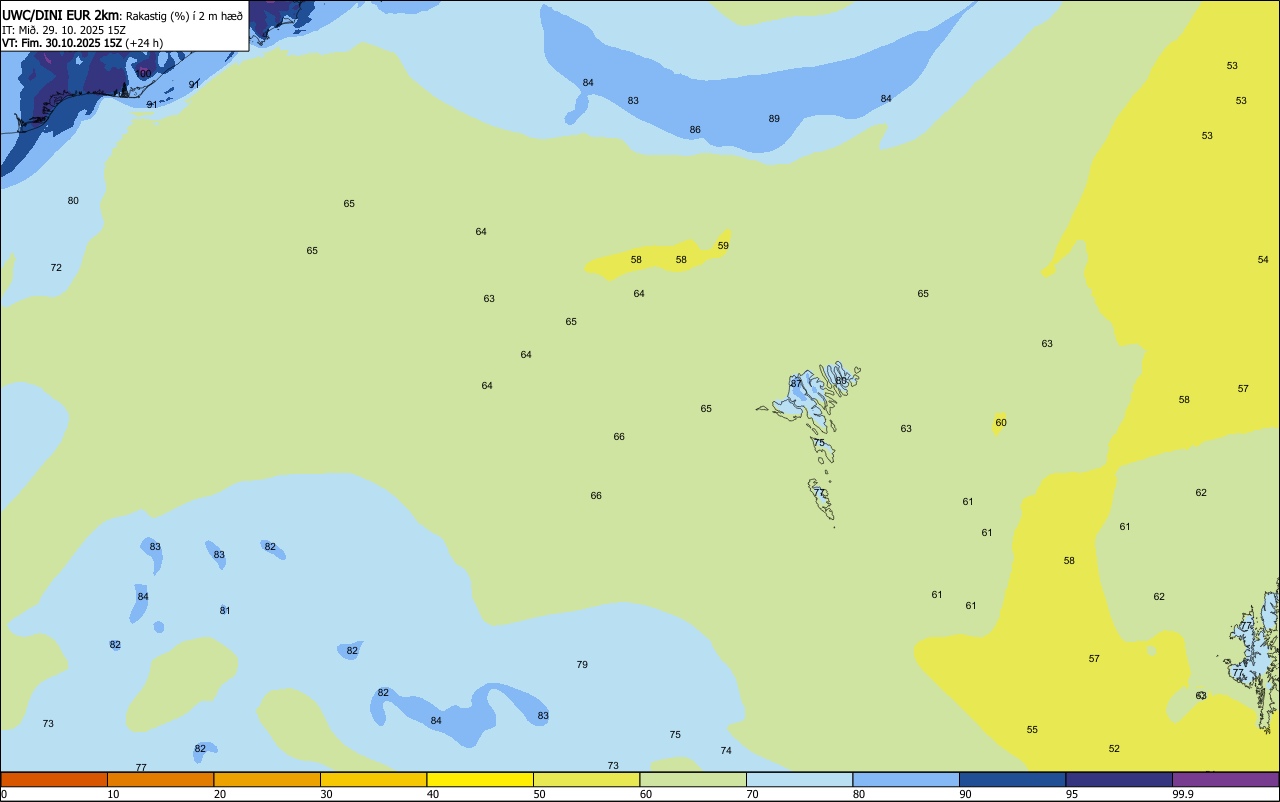Select the orange 10–20 legend color block
Image resolution: width=1280 pixels, height=802 pixels.
(160, 779)
